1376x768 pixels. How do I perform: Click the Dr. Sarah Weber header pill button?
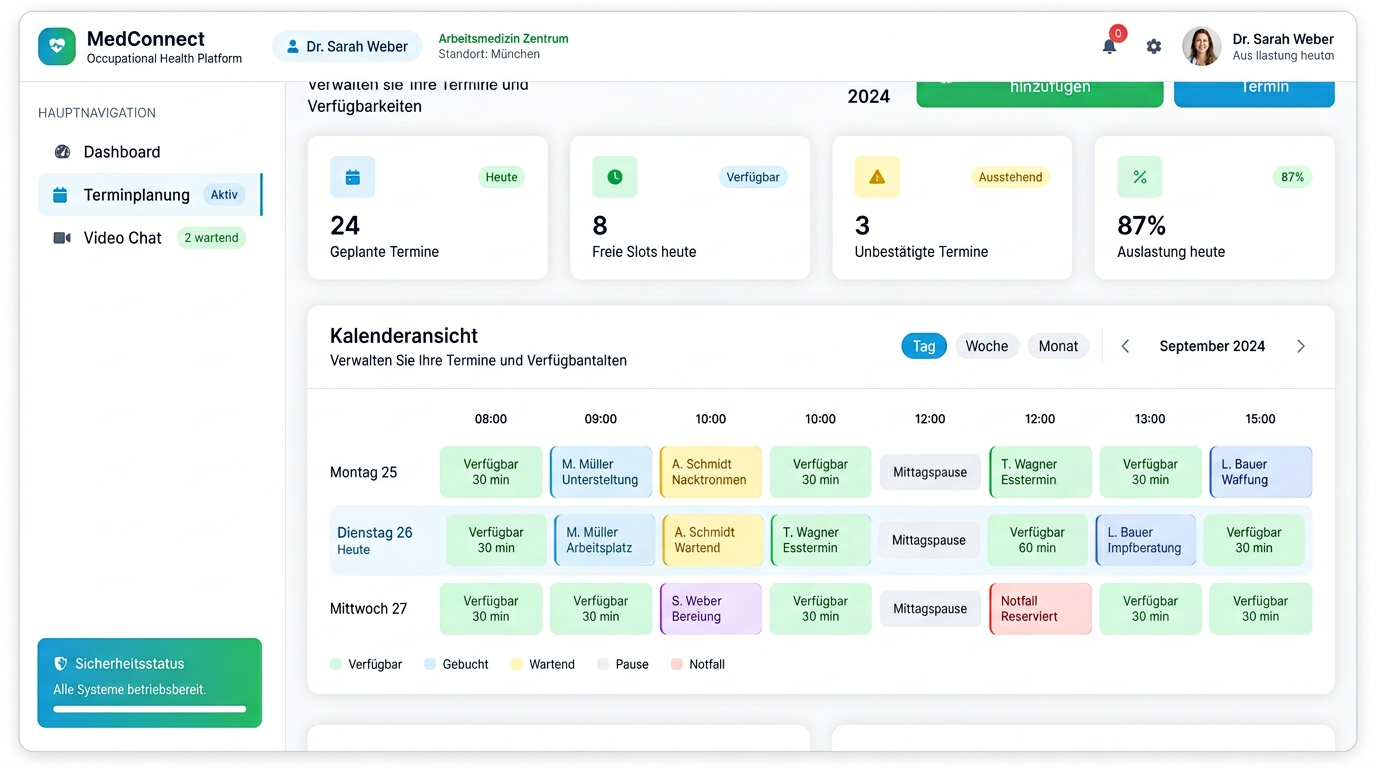click(x=346, y=46)
